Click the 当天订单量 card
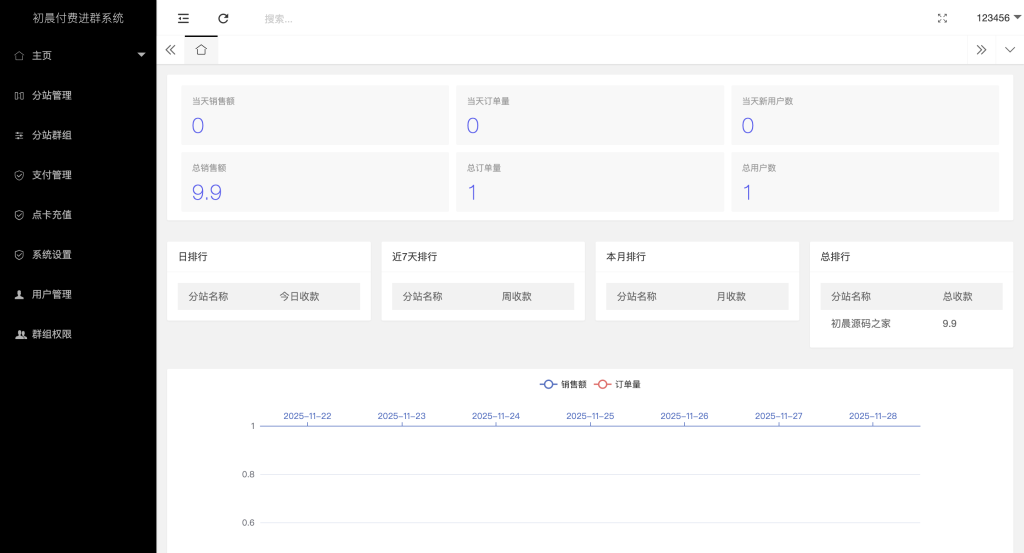The height and width of the screenshot is (553, 1024). [590, 115]
